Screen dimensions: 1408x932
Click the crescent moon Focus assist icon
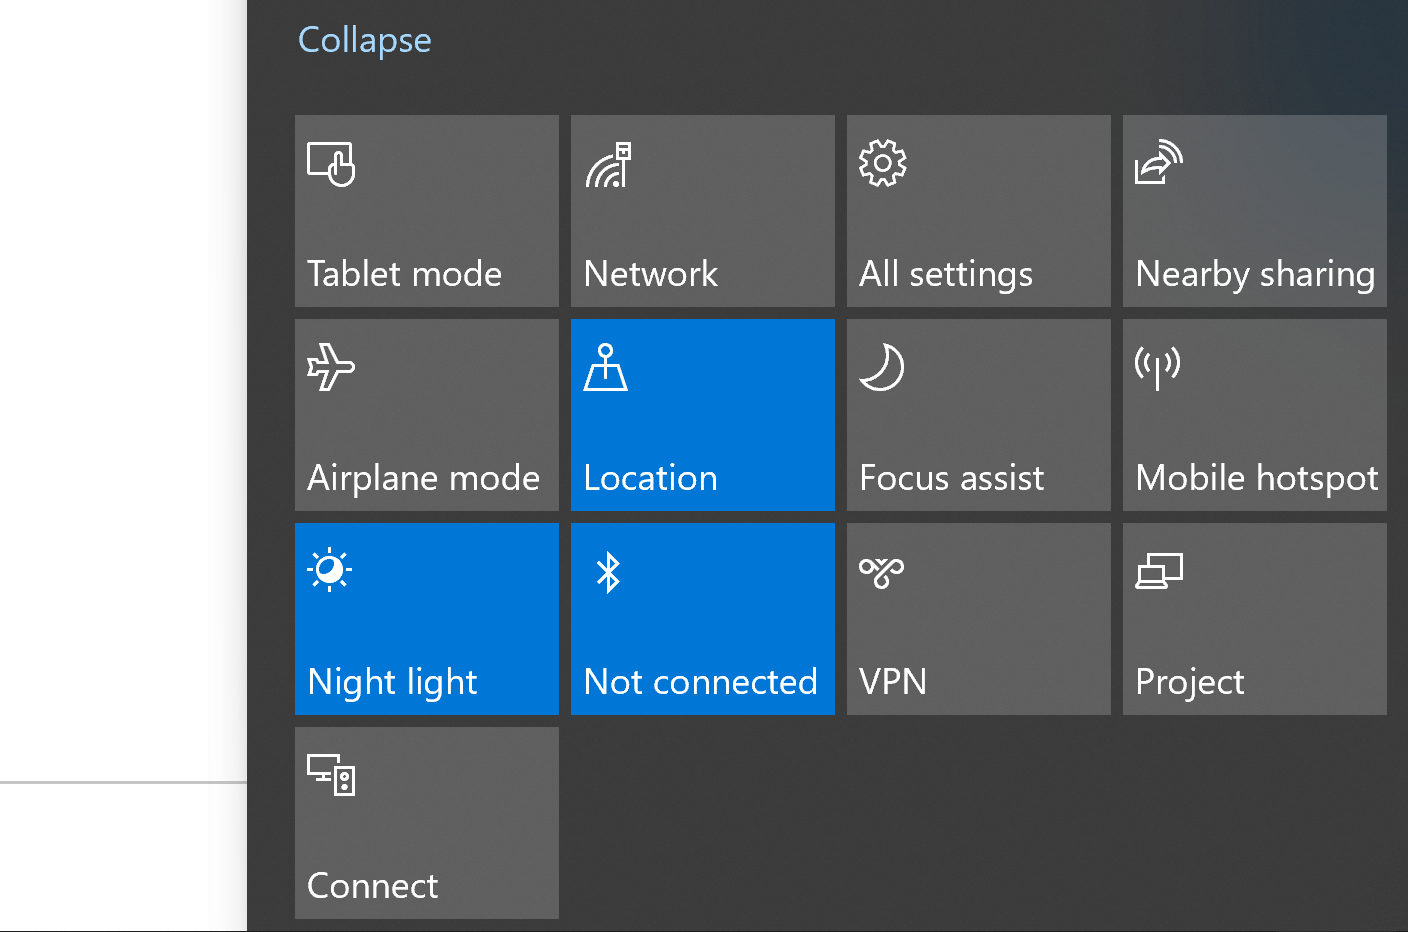[882, 367]
